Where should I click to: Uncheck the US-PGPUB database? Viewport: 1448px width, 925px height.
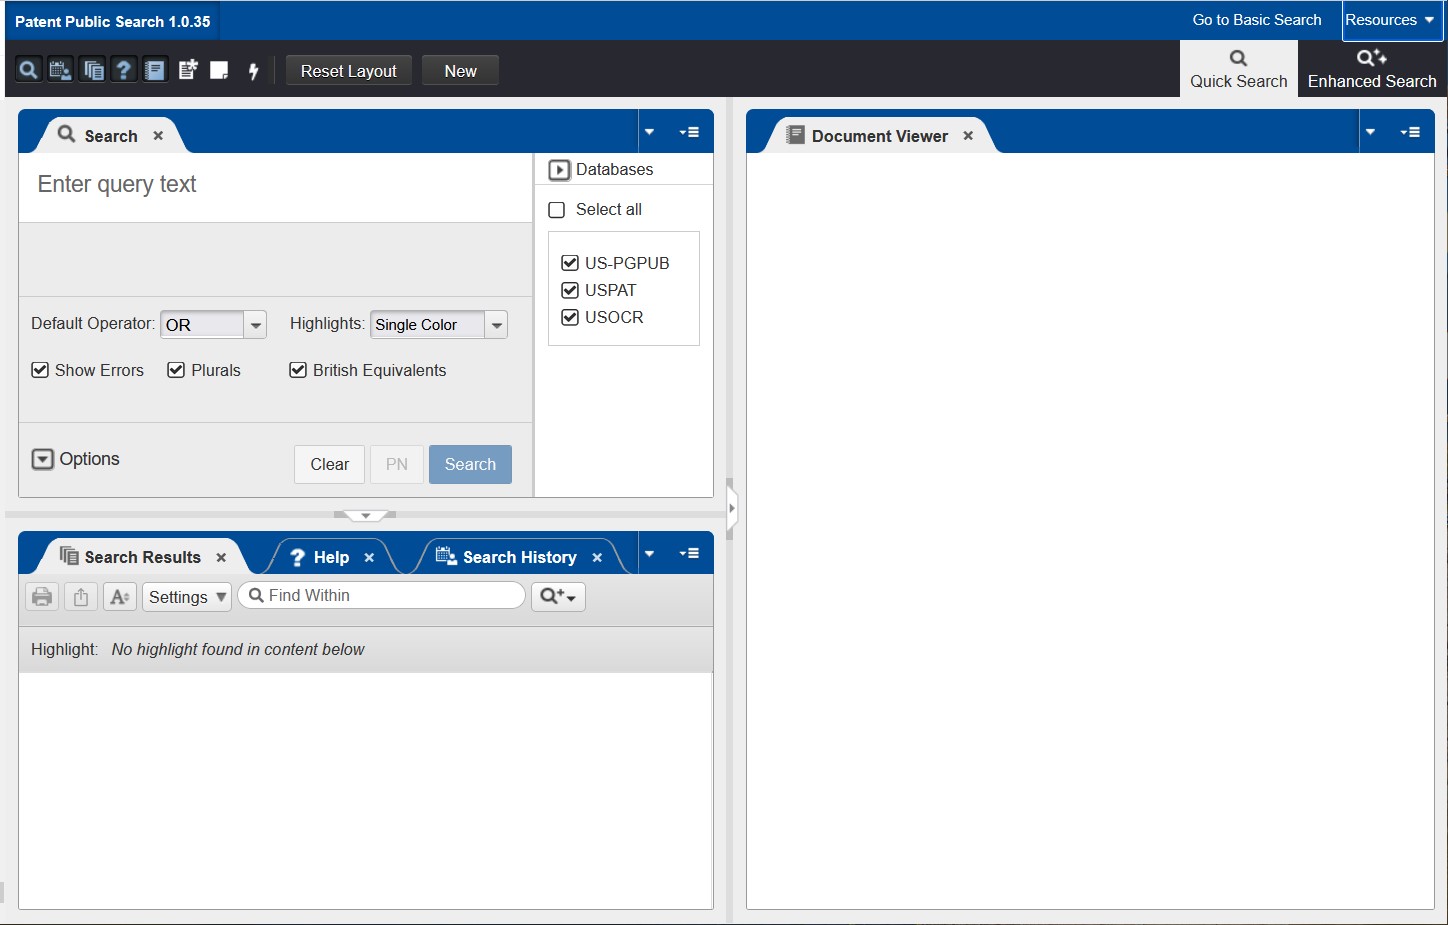pos(570,263)
